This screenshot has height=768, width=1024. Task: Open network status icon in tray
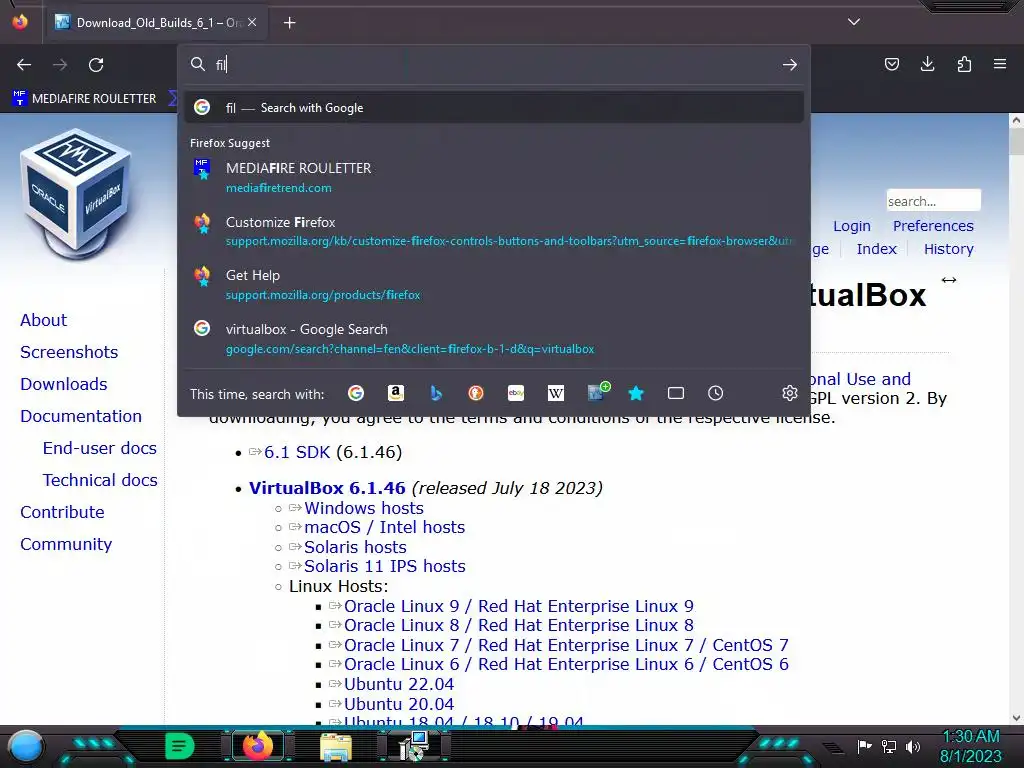click(x=888, y=746)
